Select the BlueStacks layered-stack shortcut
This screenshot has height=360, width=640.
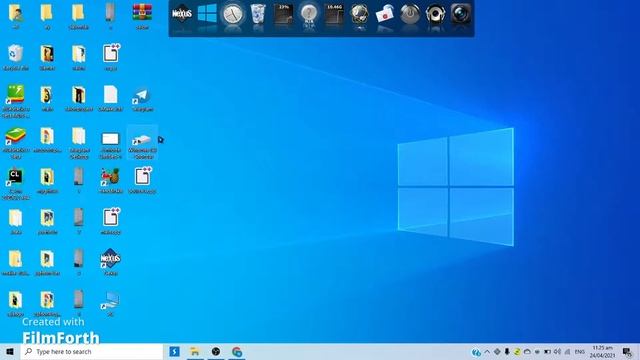[x=16, y=136]
